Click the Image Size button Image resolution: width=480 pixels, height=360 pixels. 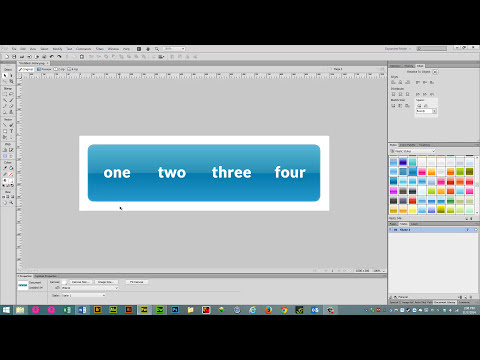pyautogui.click(x=106, y=282)
